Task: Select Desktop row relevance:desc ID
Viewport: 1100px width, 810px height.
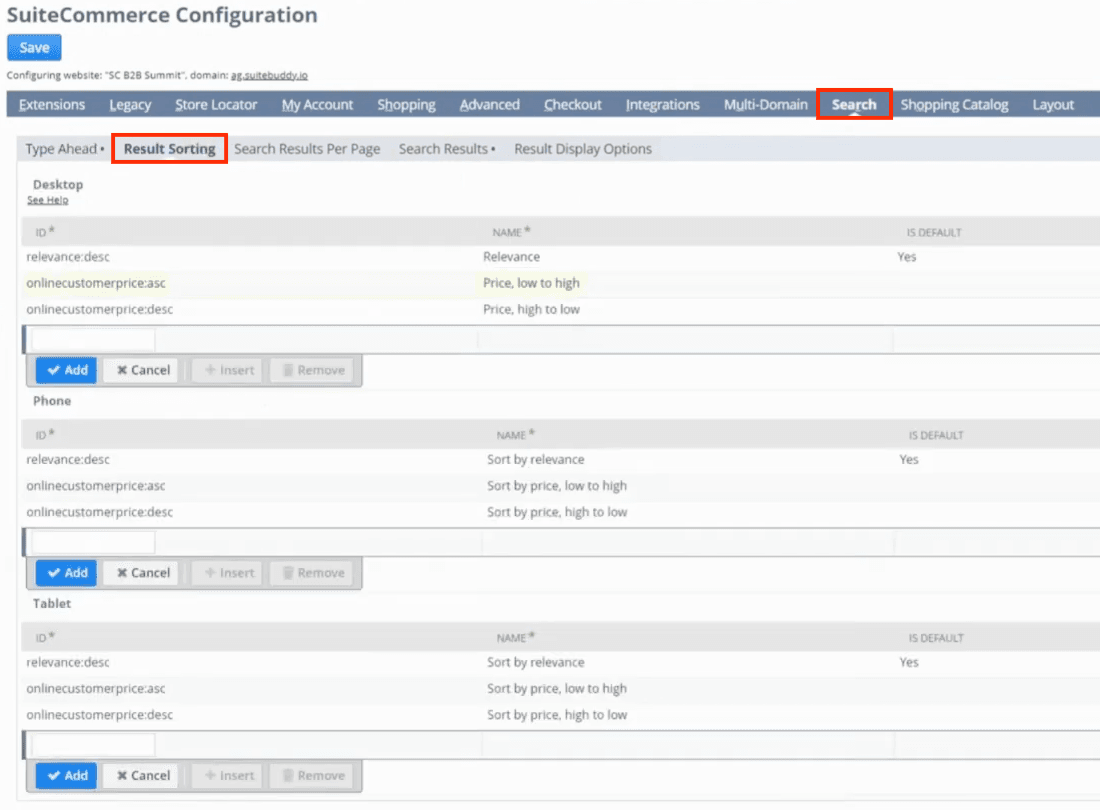Action: point(68,257)
